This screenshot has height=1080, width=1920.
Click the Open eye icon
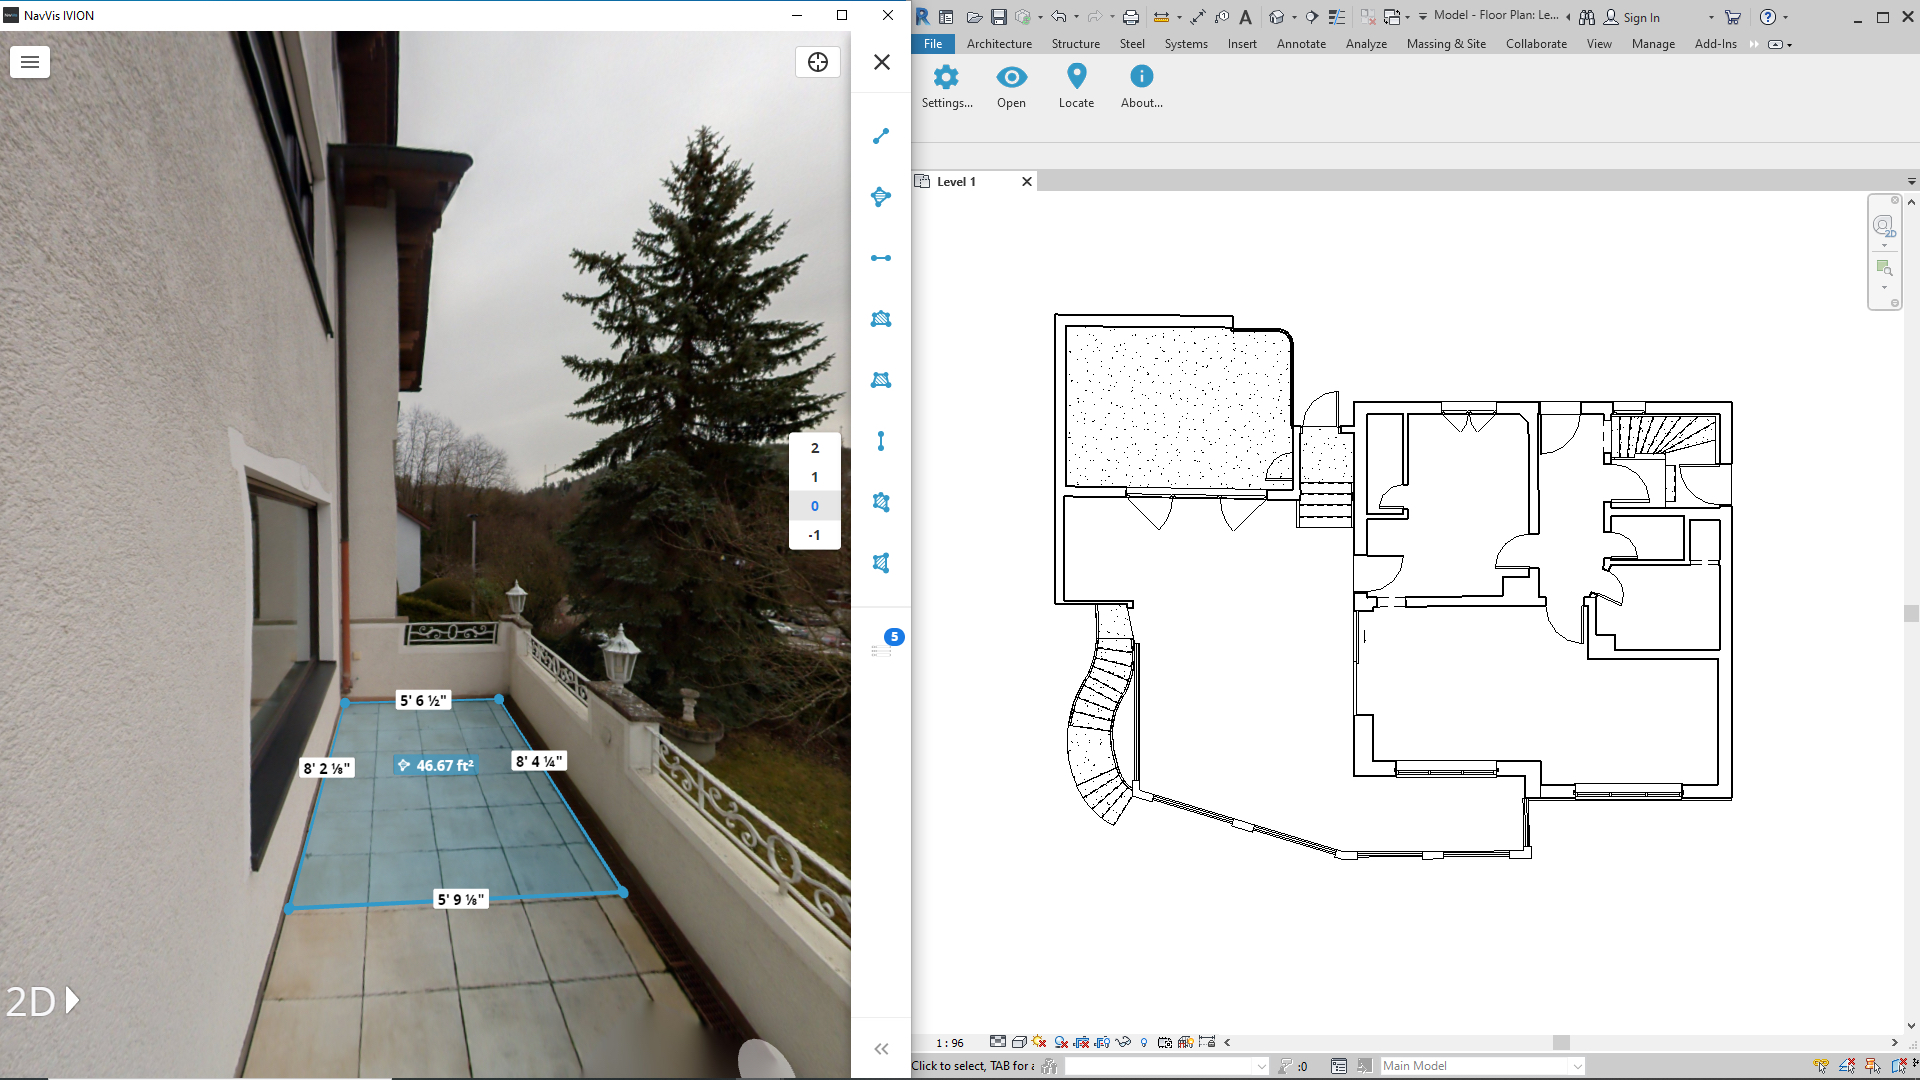point(1011,77)
